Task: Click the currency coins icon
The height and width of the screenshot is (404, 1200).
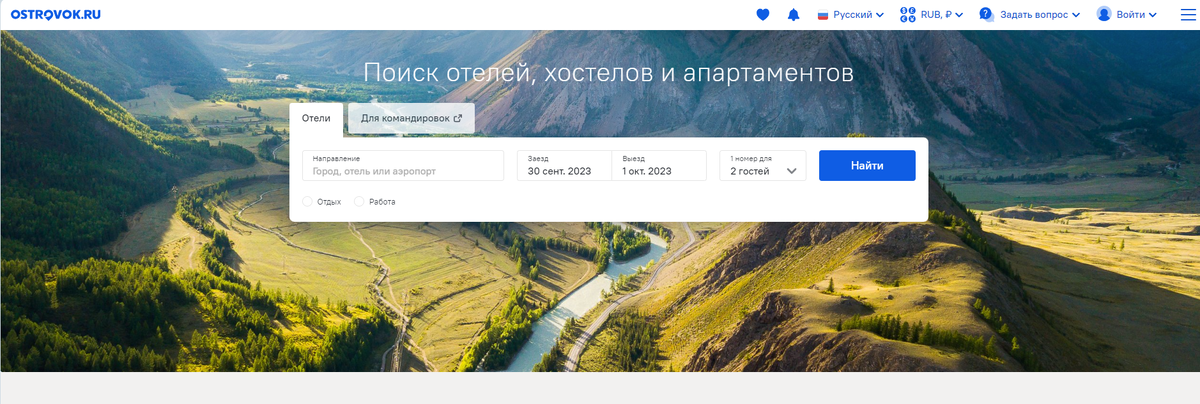Action: (x=908, y=15)
